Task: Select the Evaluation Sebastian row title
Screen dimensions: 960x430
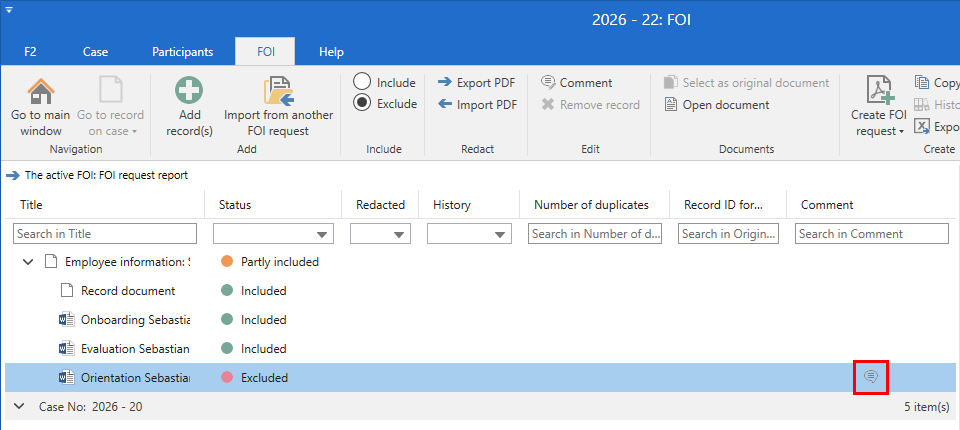Action: click(x=135, y=349)
